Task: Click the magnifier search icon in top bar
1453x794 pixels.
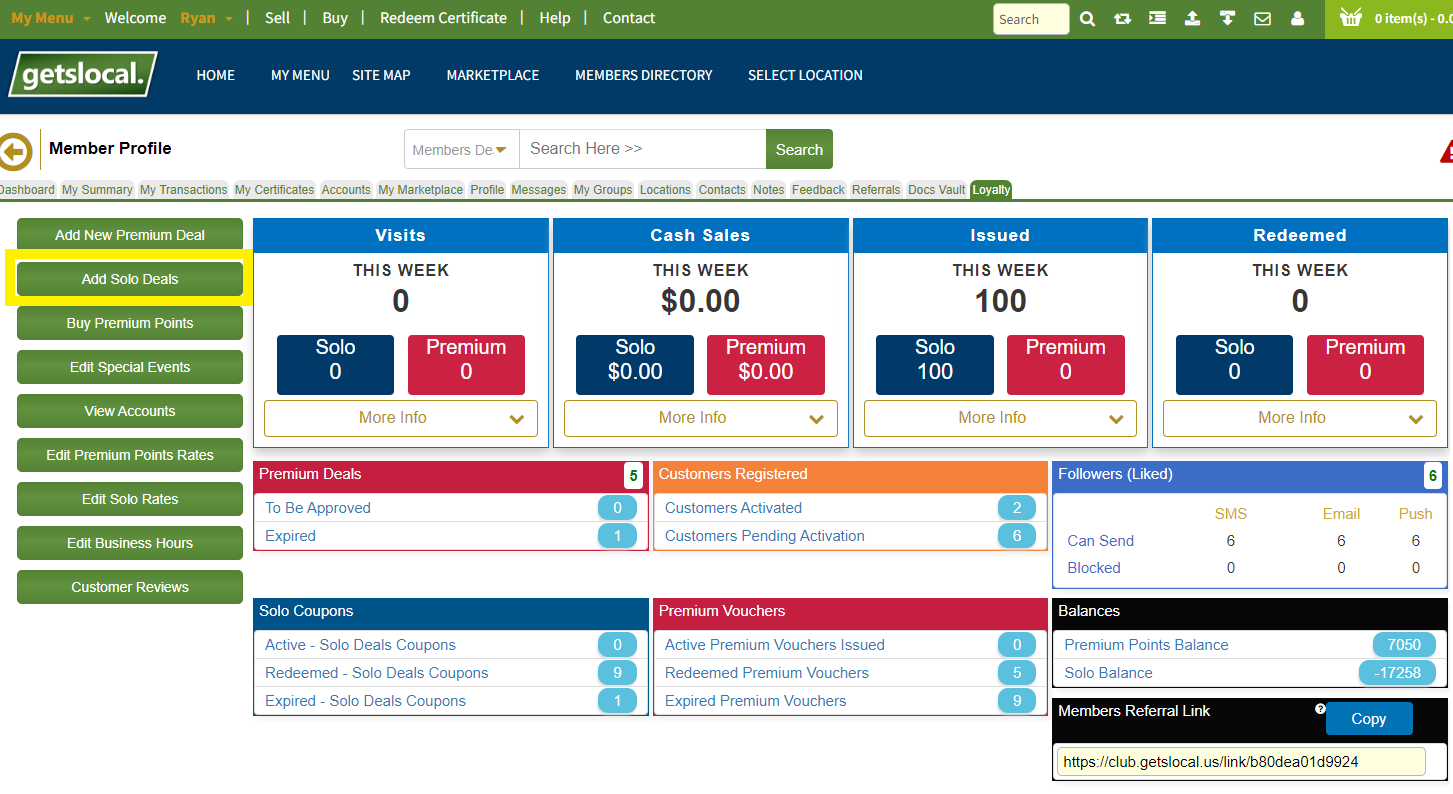Action: coord(1087,18)
